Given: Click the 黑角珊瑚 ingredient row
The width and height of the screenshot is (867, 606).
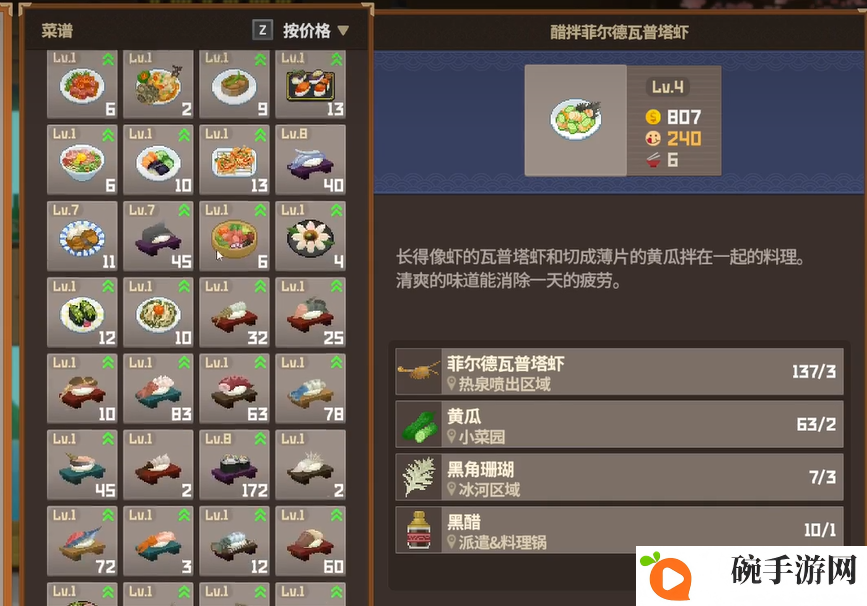Looking at the screenshot, I should click(x=620, y=477).
